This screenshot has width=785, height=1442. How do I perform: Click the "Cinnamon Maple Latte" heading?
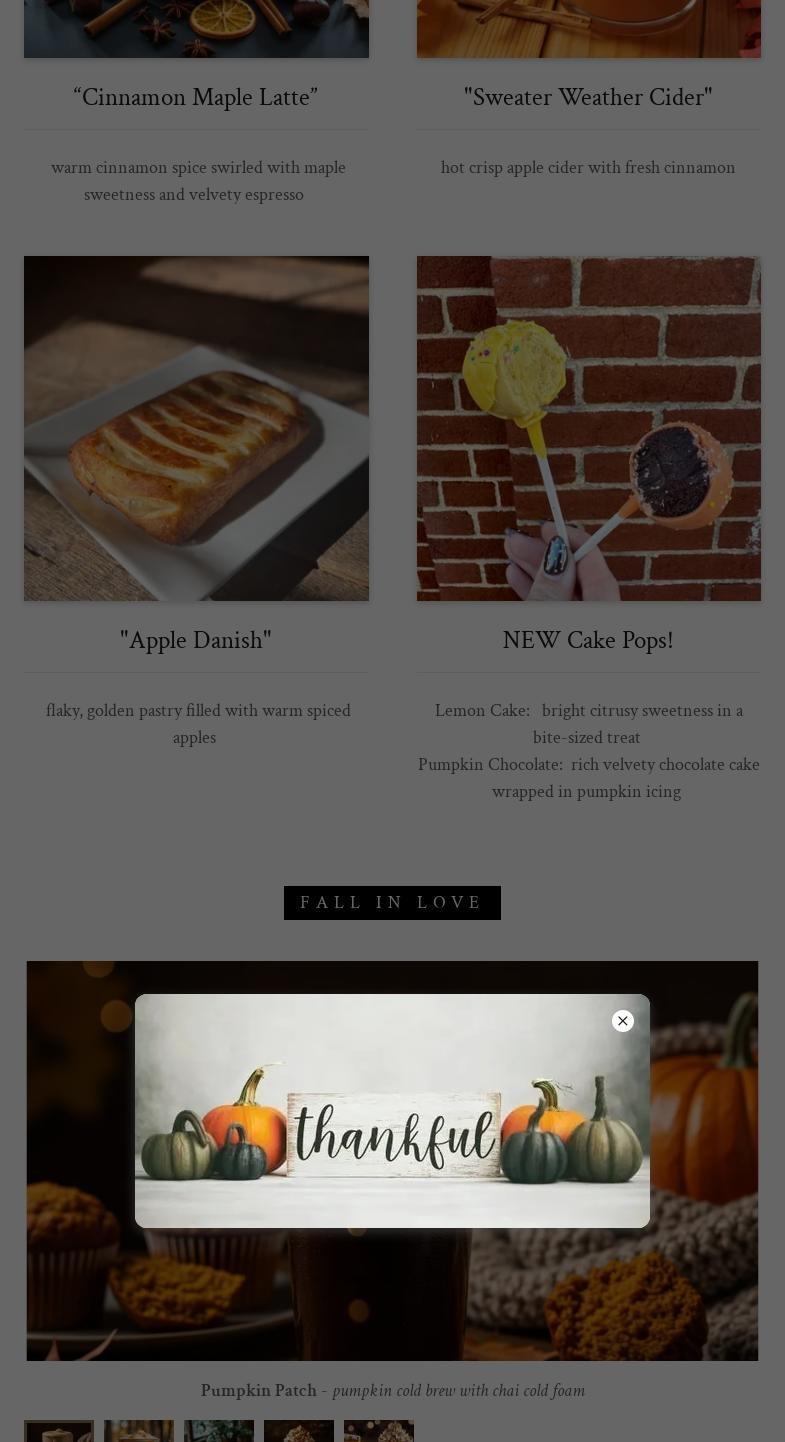tap(196, 97)
